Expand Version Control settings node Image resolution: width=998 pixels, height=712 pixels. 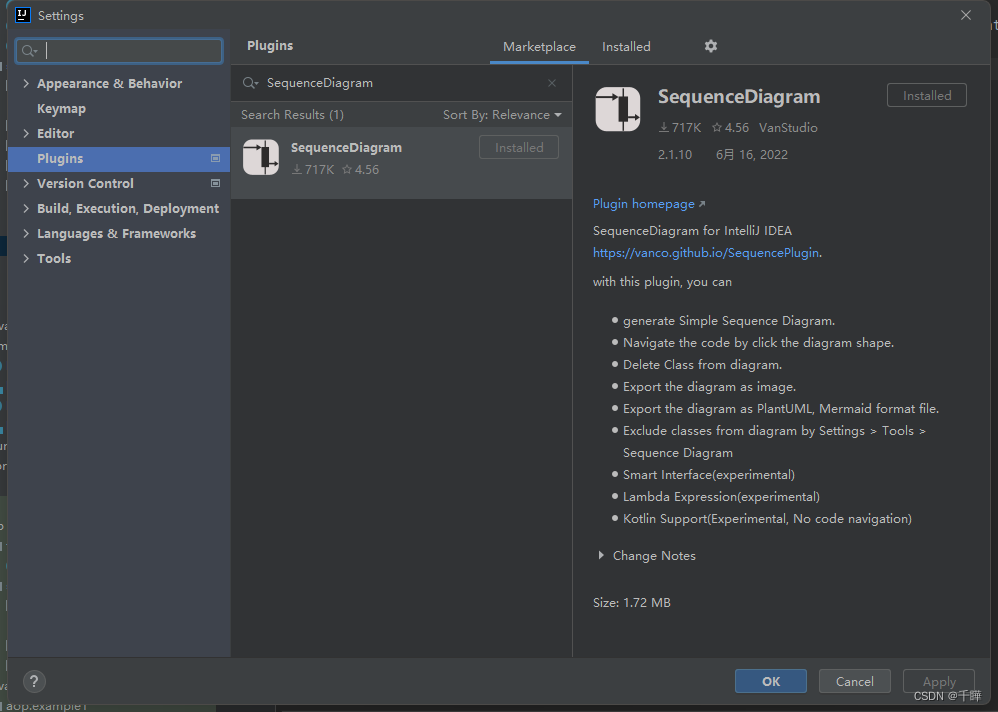pyautogui.click(x=26, y=183)
